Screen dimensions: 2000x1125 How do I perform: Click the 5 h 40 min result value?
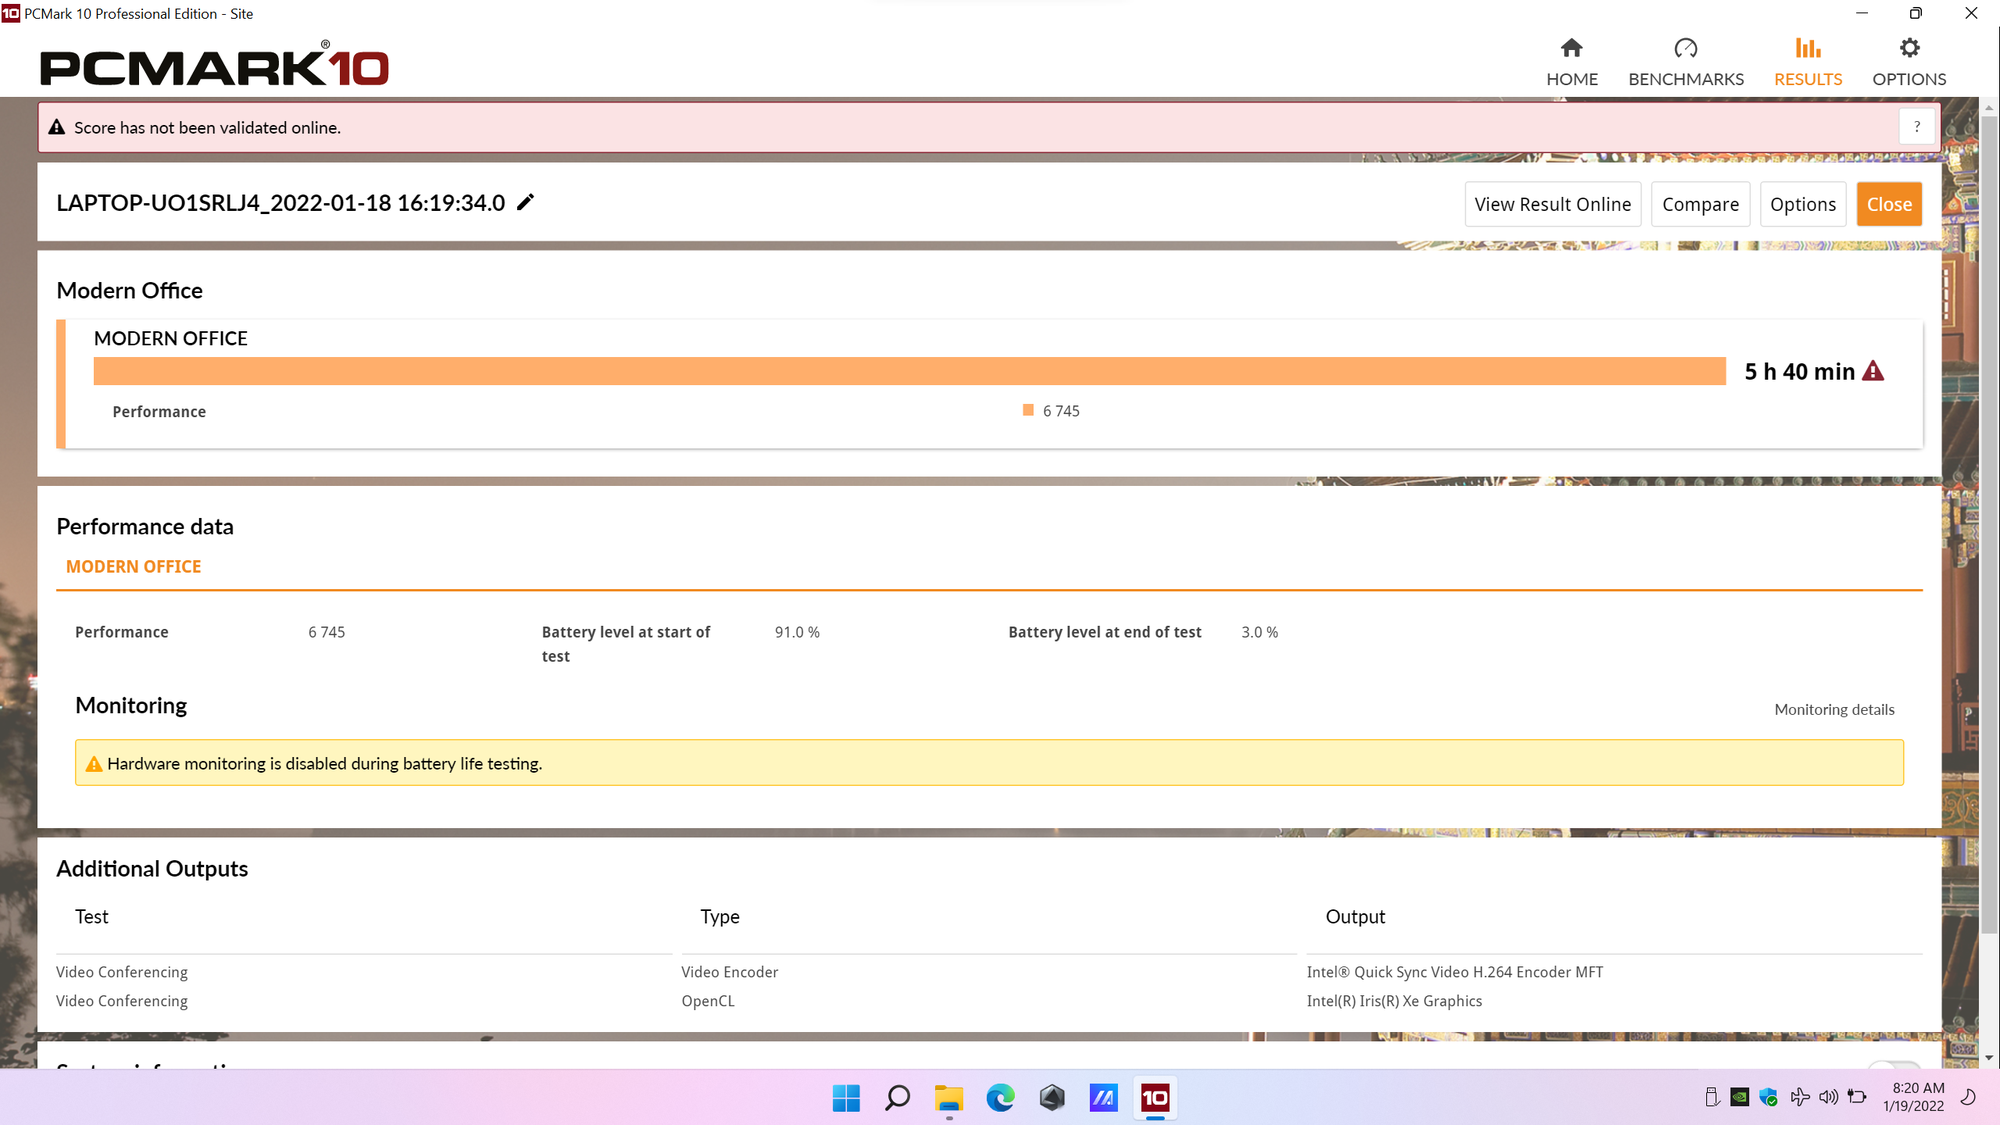point(1799,372)
